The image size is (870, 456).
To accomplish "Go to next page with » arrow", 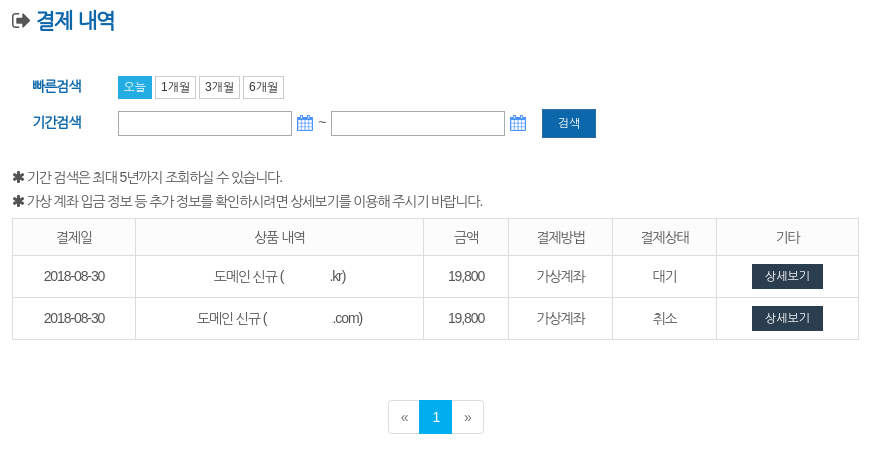I will 468,417.
